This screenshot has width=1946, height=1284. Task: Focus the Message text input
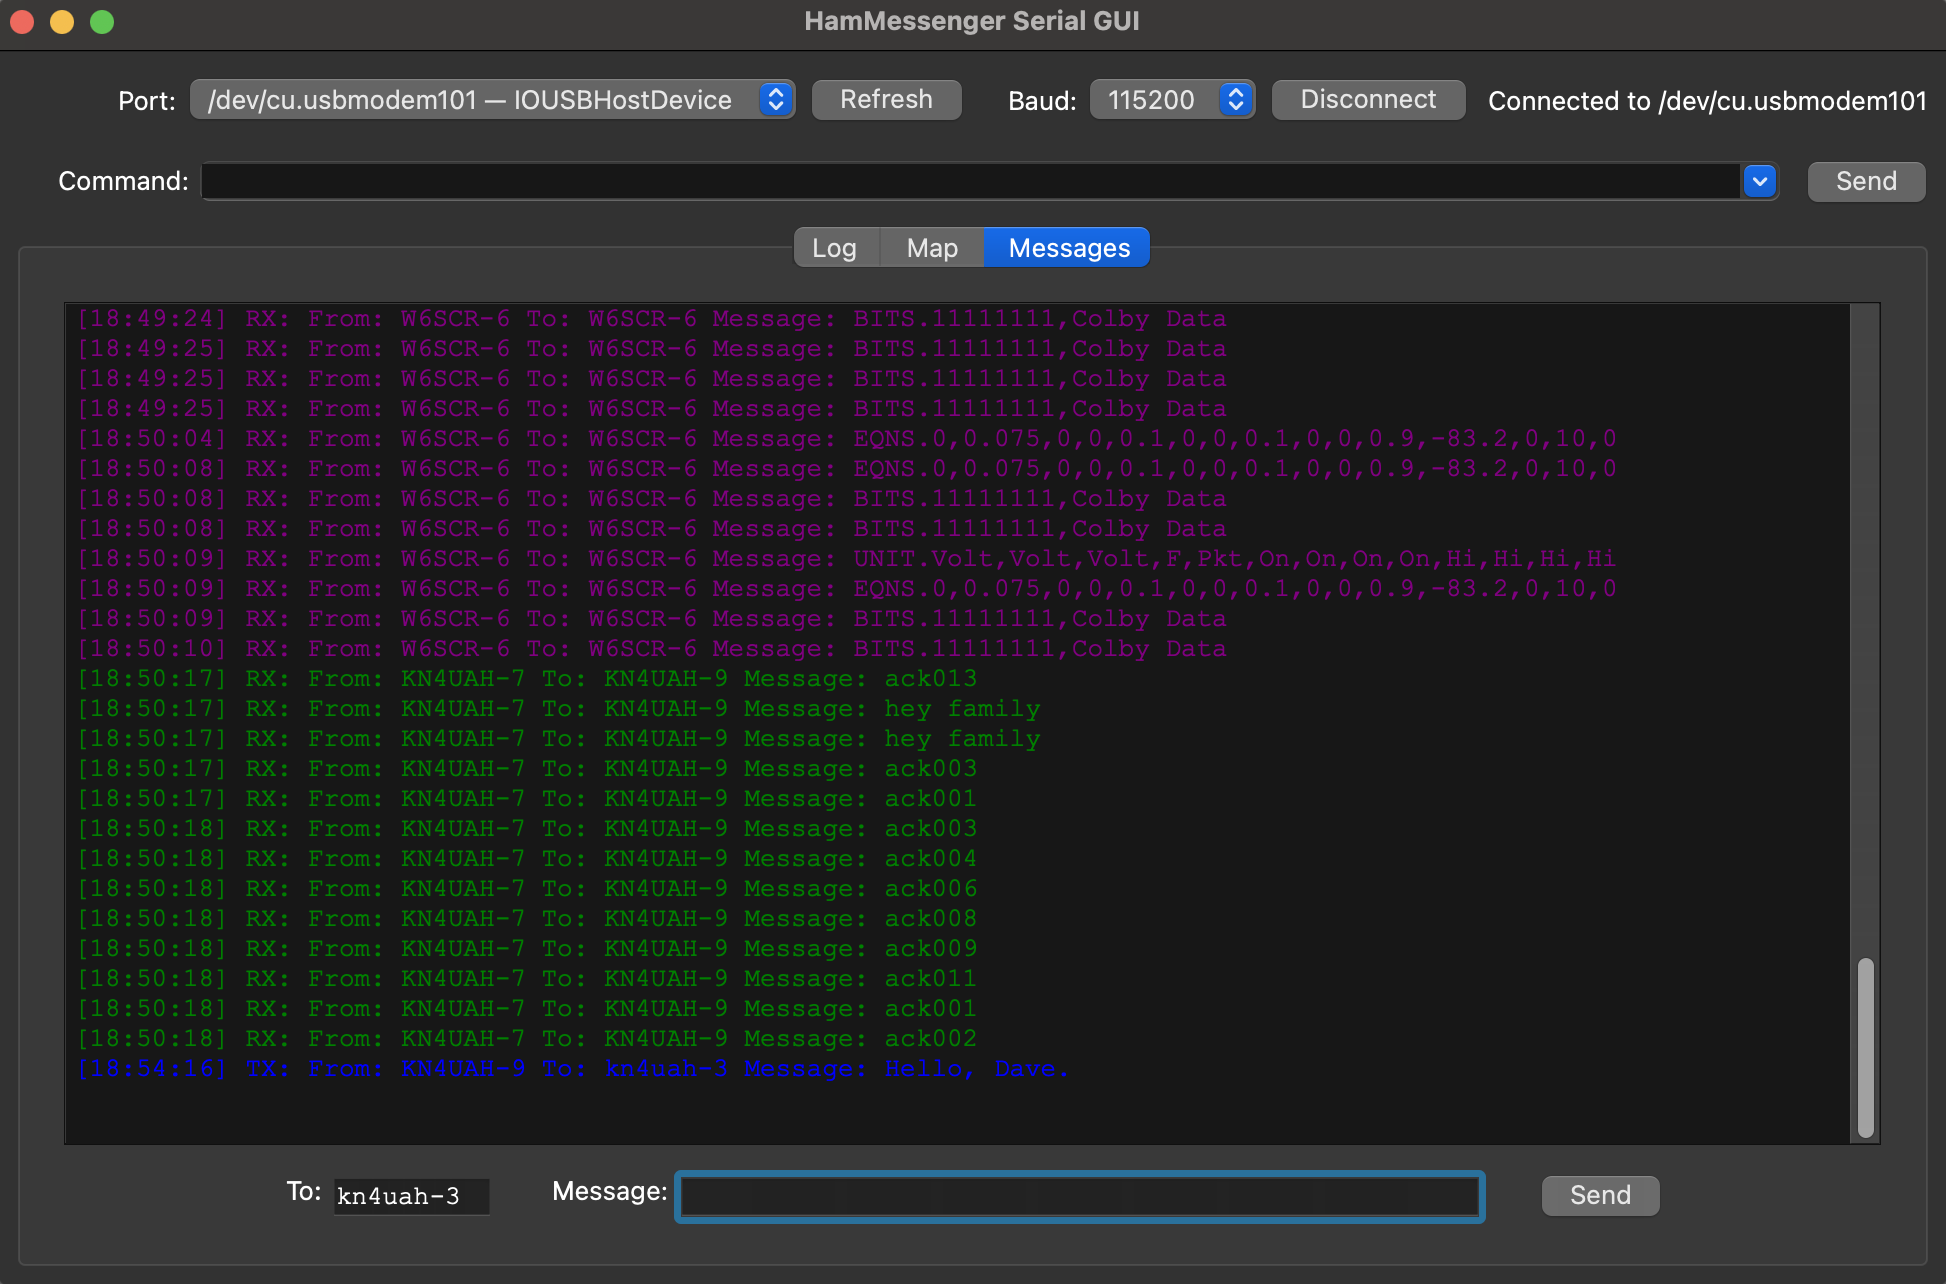pyautogui.click(x=1080, y=1196)
